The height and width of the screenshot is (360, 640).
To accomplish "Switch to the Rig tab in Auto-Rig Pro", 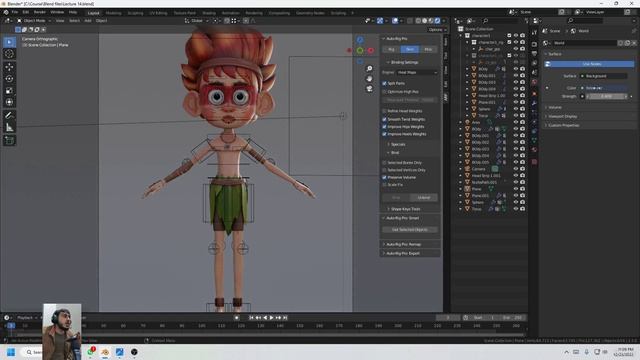I will pos(391,49).
